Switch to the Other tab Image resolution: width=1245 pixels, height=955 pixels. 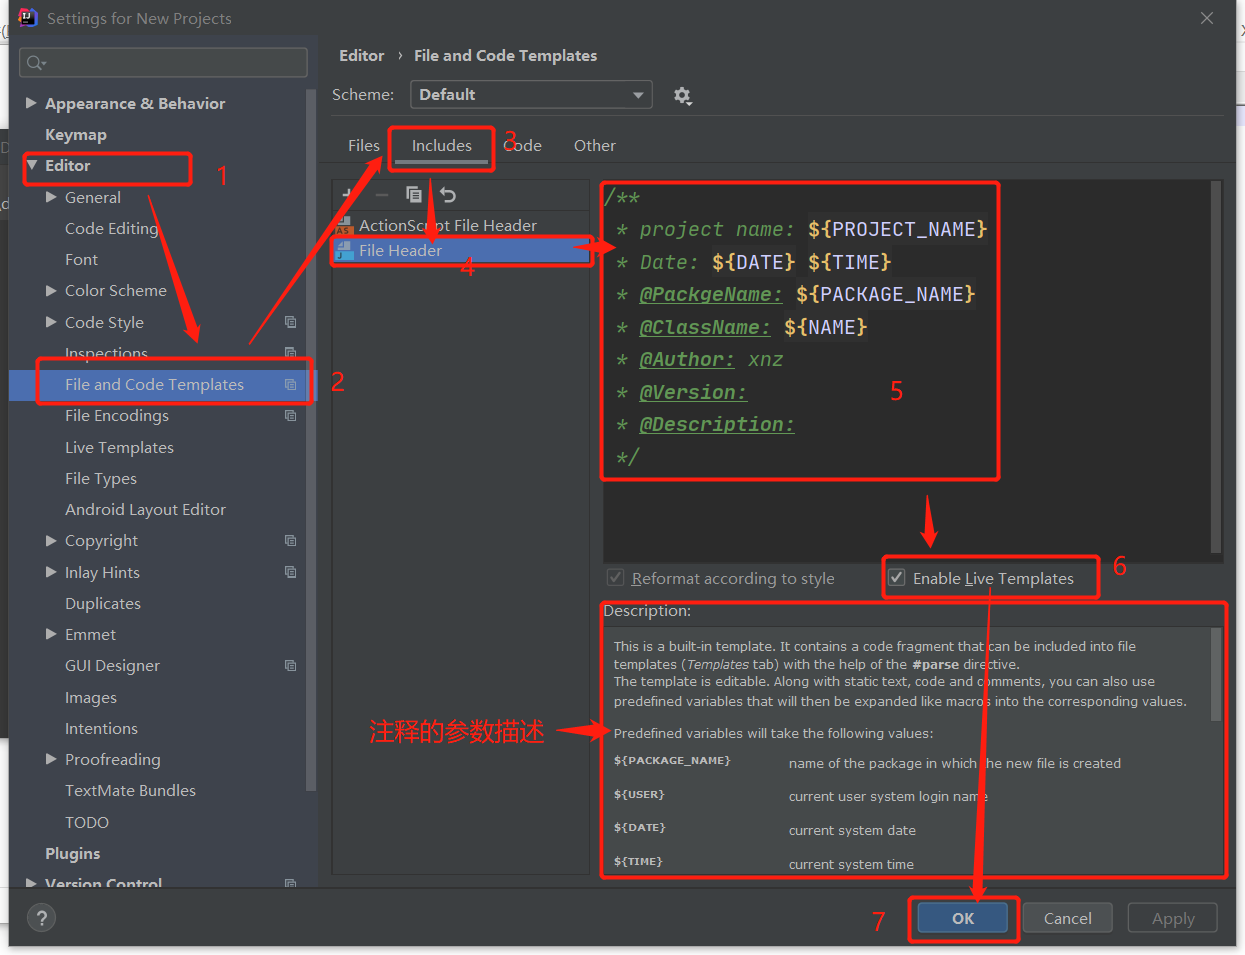click(594, 145)
